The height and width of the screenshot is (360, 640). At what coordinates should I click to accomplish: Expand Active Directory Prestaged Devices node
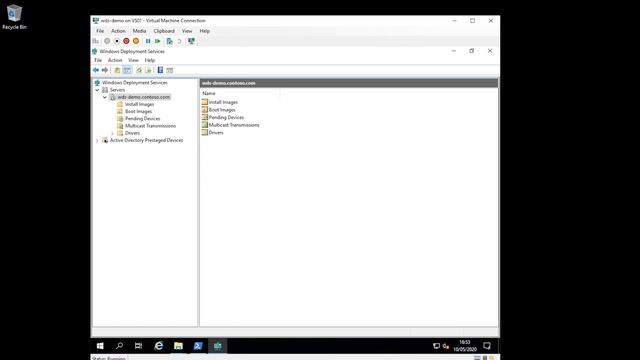[x=98, y=140]
